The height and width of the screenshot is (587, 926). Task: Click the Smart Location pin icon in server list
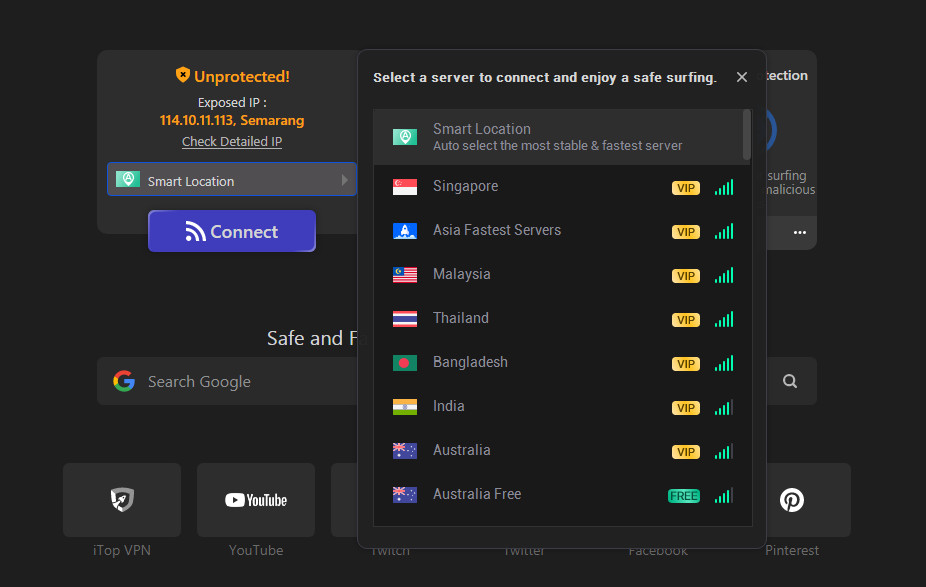point(405,137)
